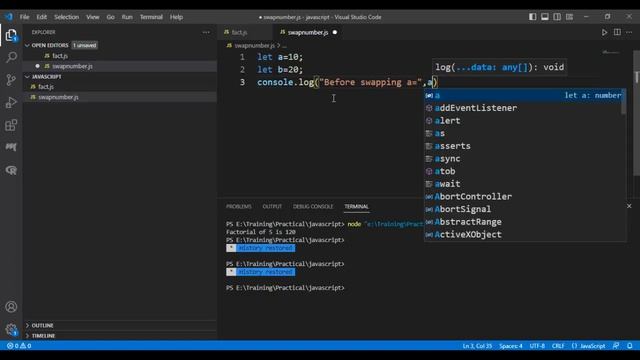Open the Selection menu
640x360 pixels.
67,17
